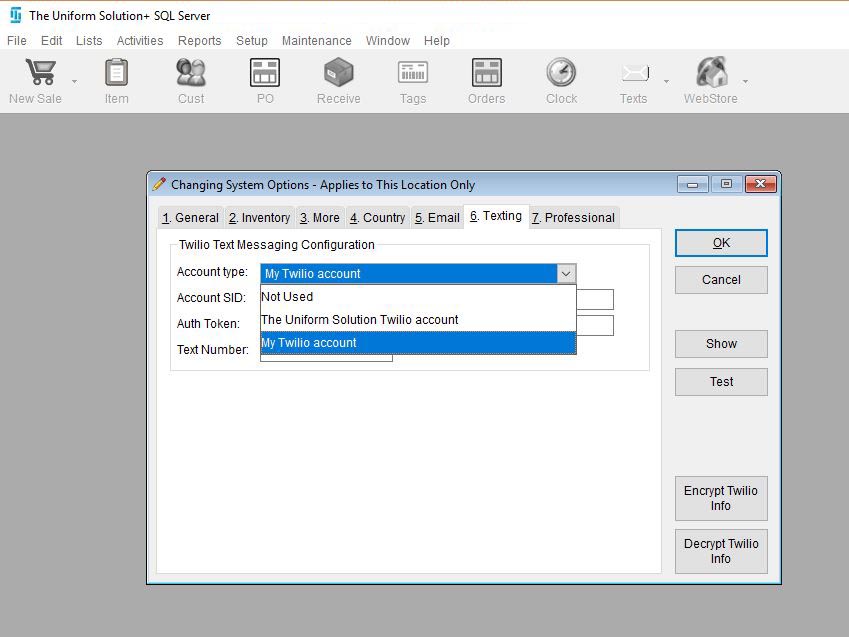Open the Activities menu
The height and width of the screenshot is (637, 849).
tap(140, 41)
